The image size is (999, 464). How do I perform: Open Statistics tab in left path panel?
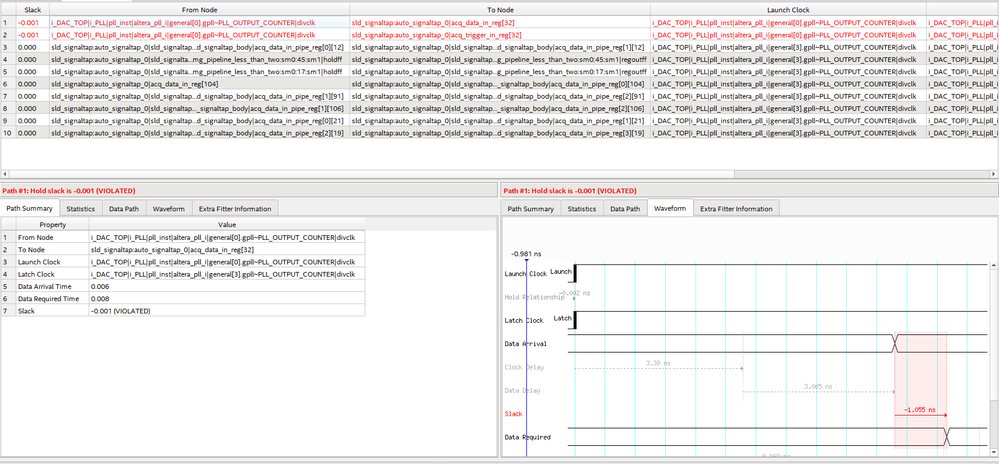(x=82, y=209)
